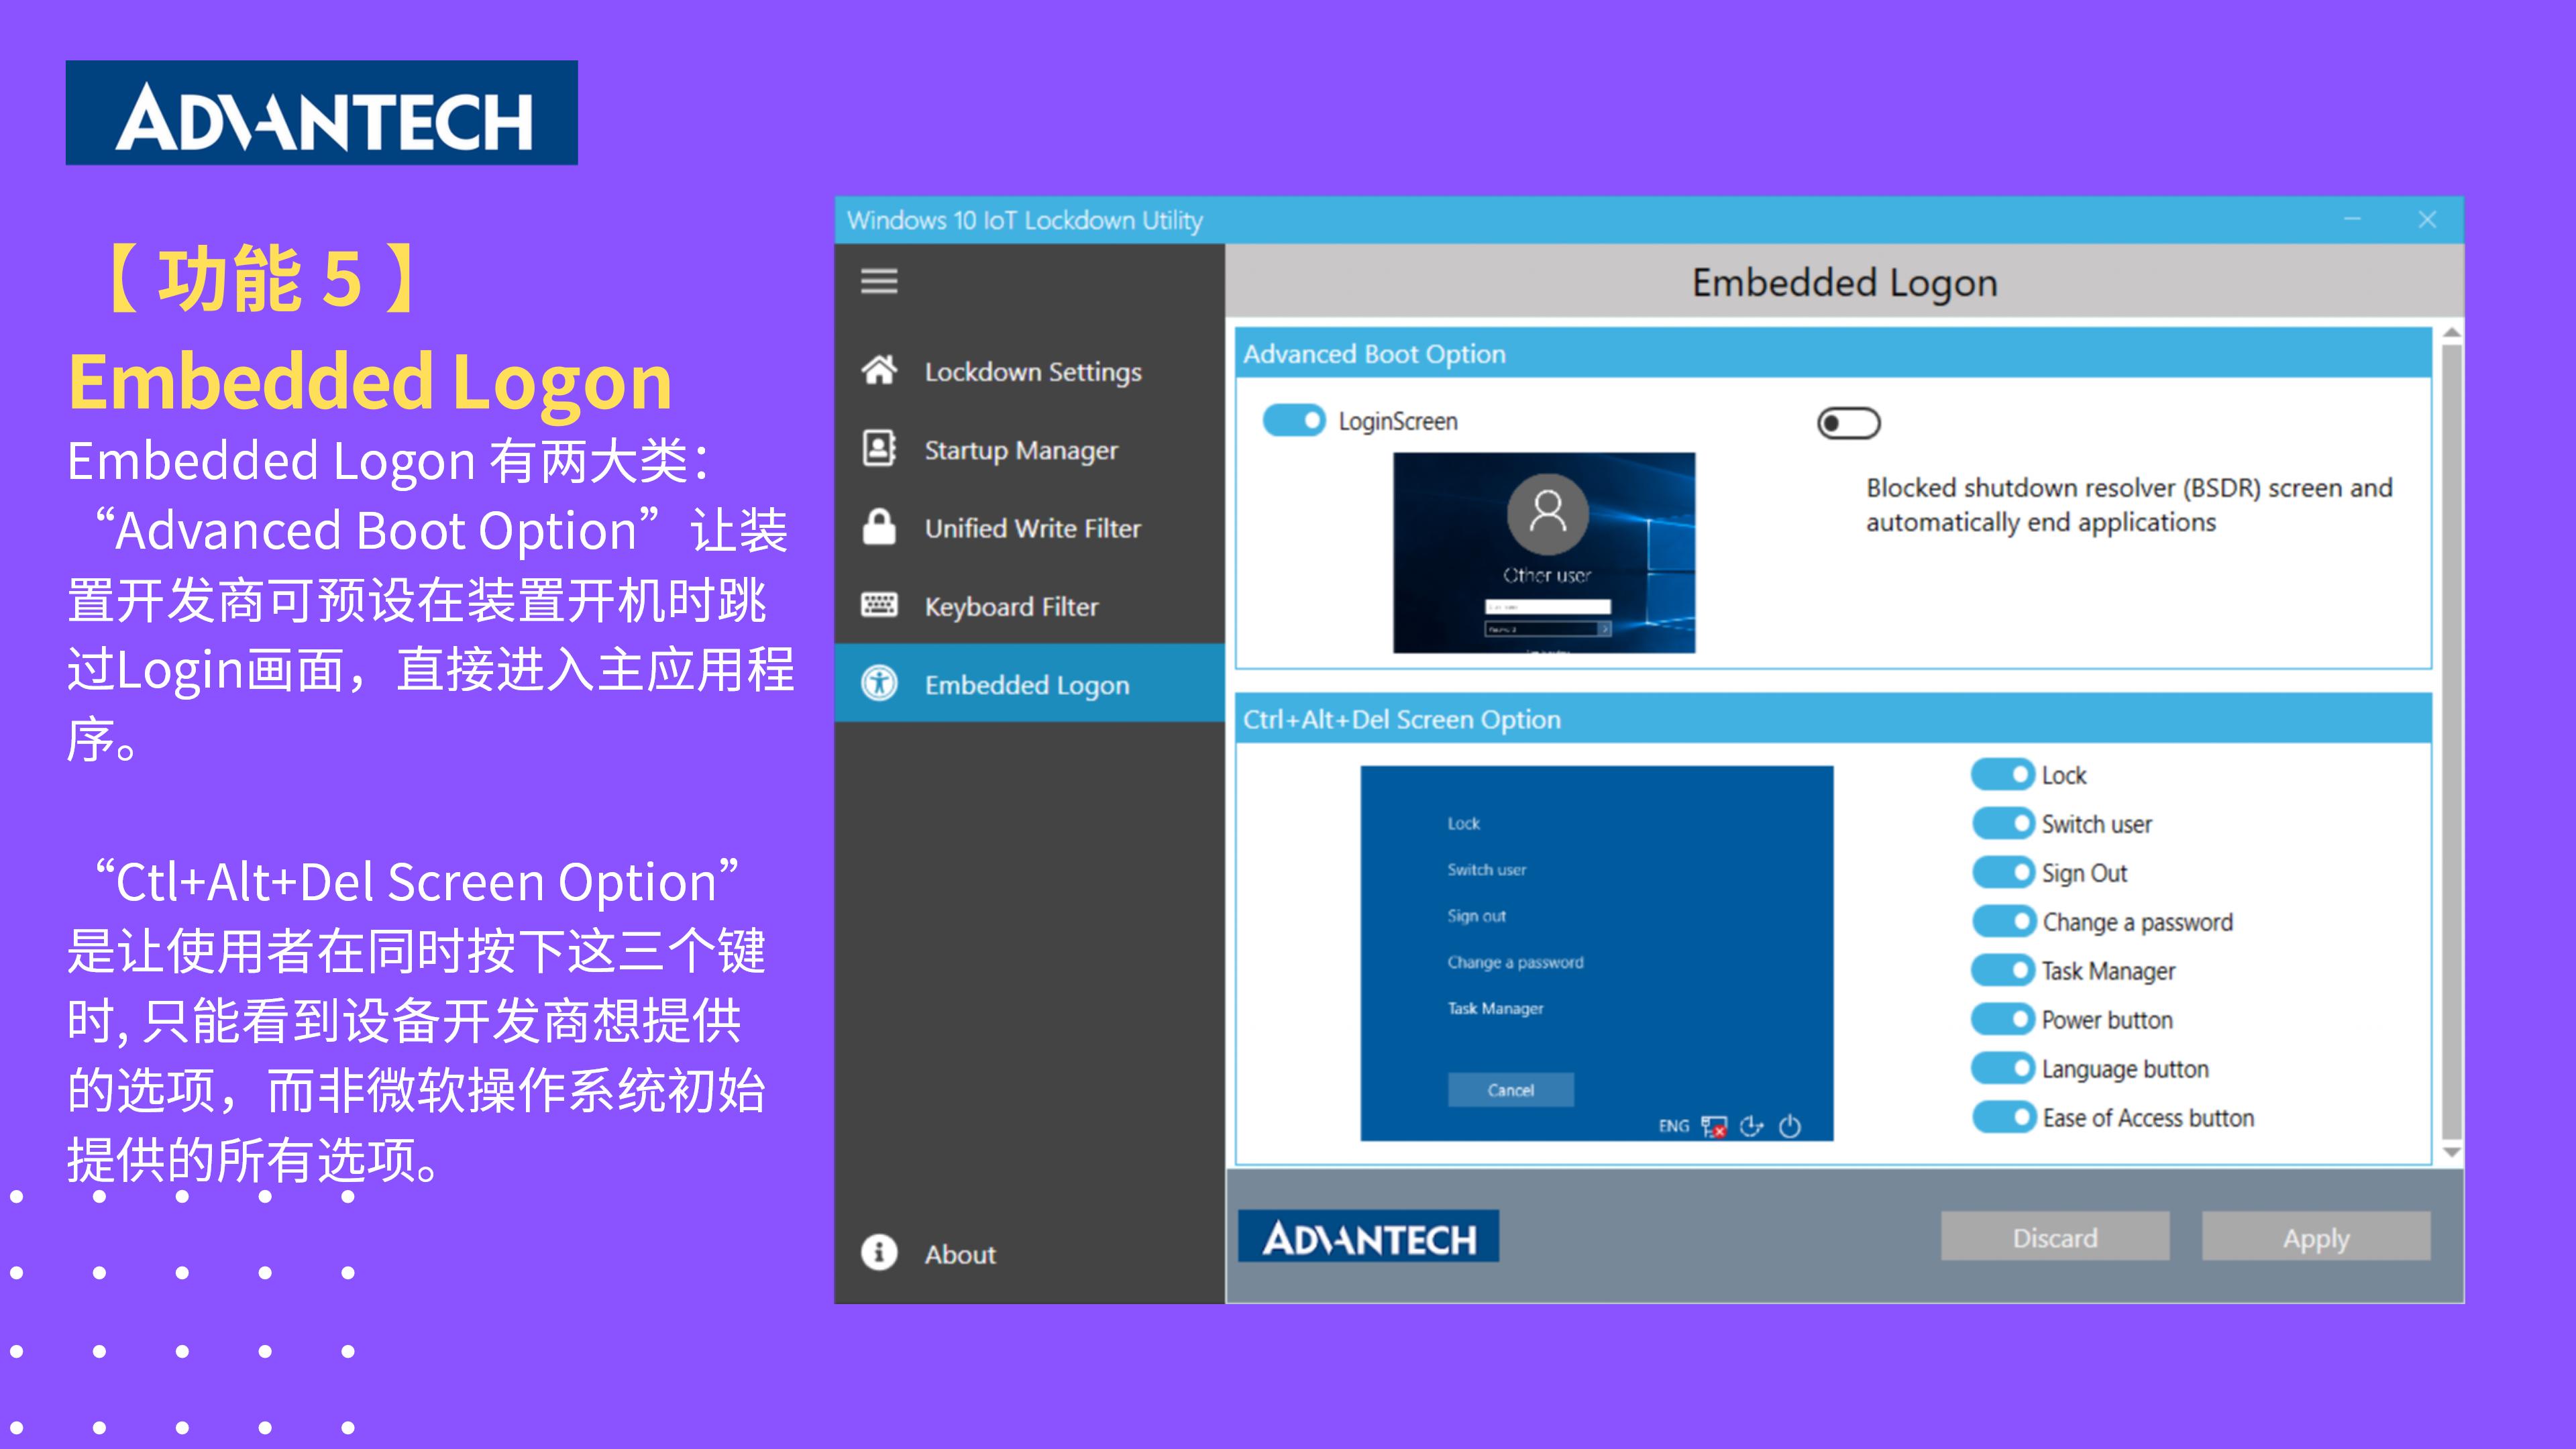The width and height of the screenshot is (2576, 1449).
Task: Click the Ctrl+Alt+Del Screen Option header
Action: coord(1833,719)
